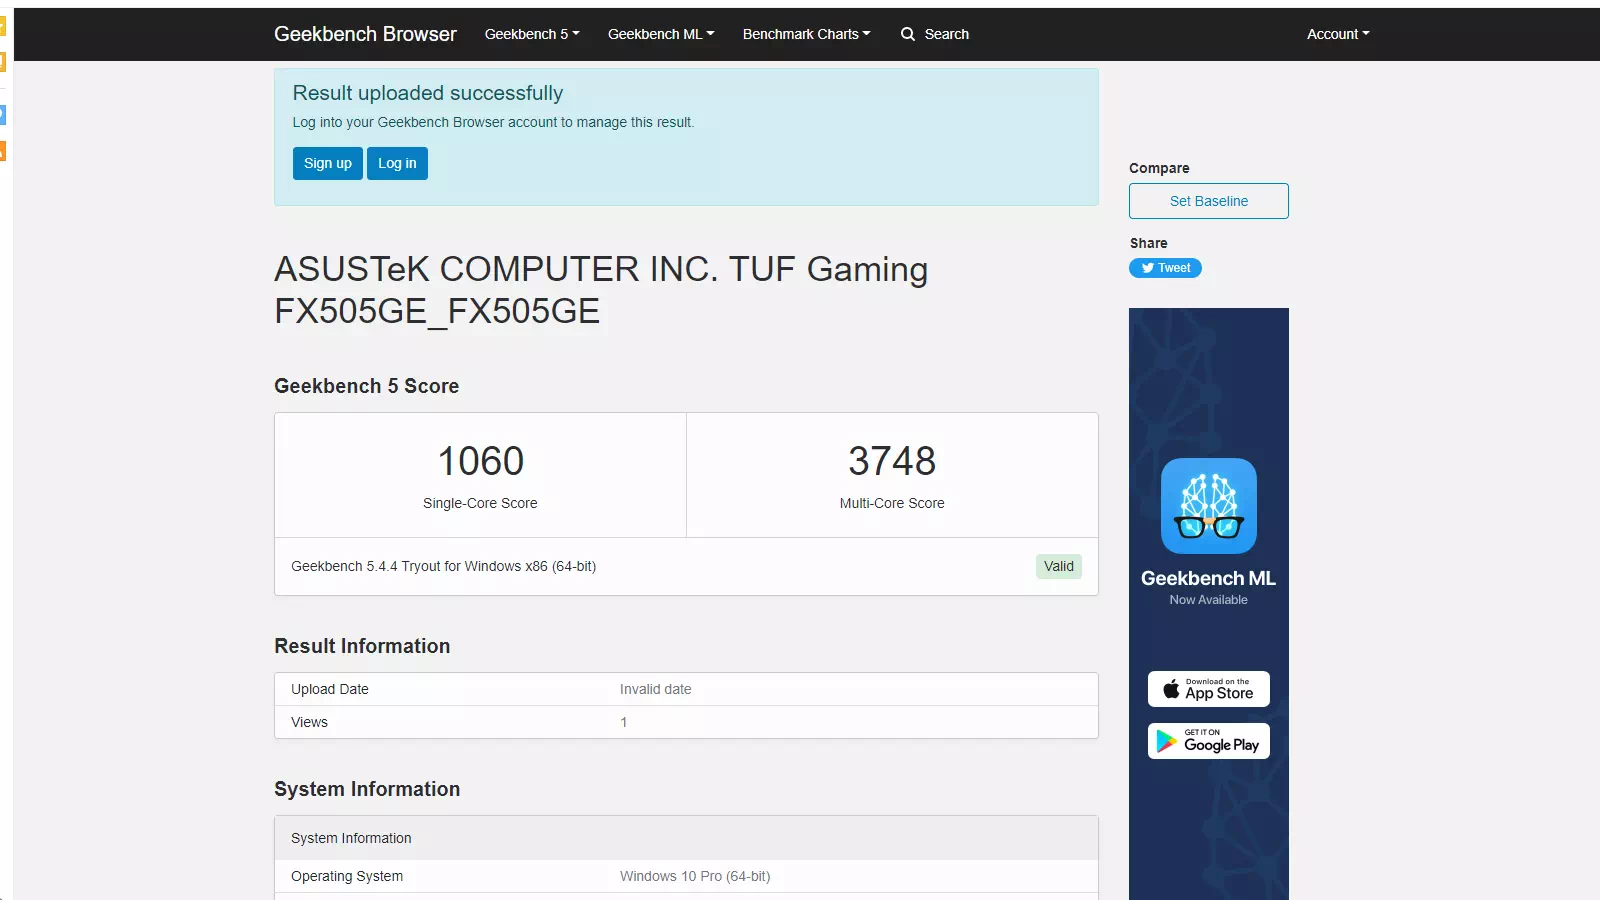The width and height of the screenshot is (1600, 900).
Task: Open the Geekbench 5 dropdown menu
Action: 531,33
